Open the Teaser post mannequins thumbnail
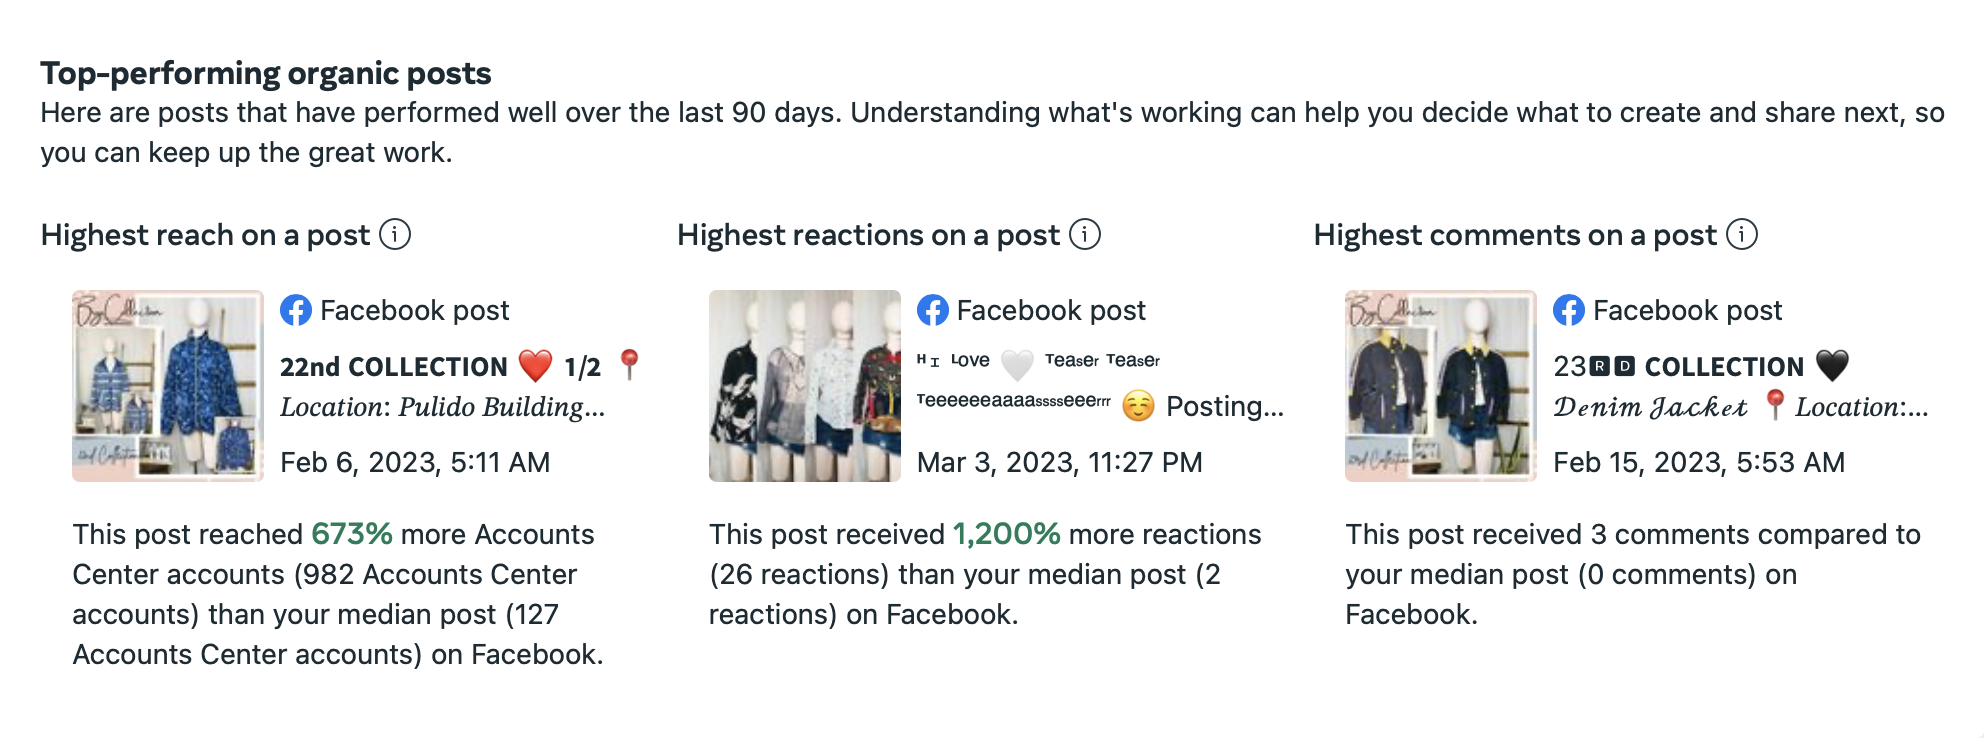This screenshot has width=1984, height=738. tap(805, 386)
